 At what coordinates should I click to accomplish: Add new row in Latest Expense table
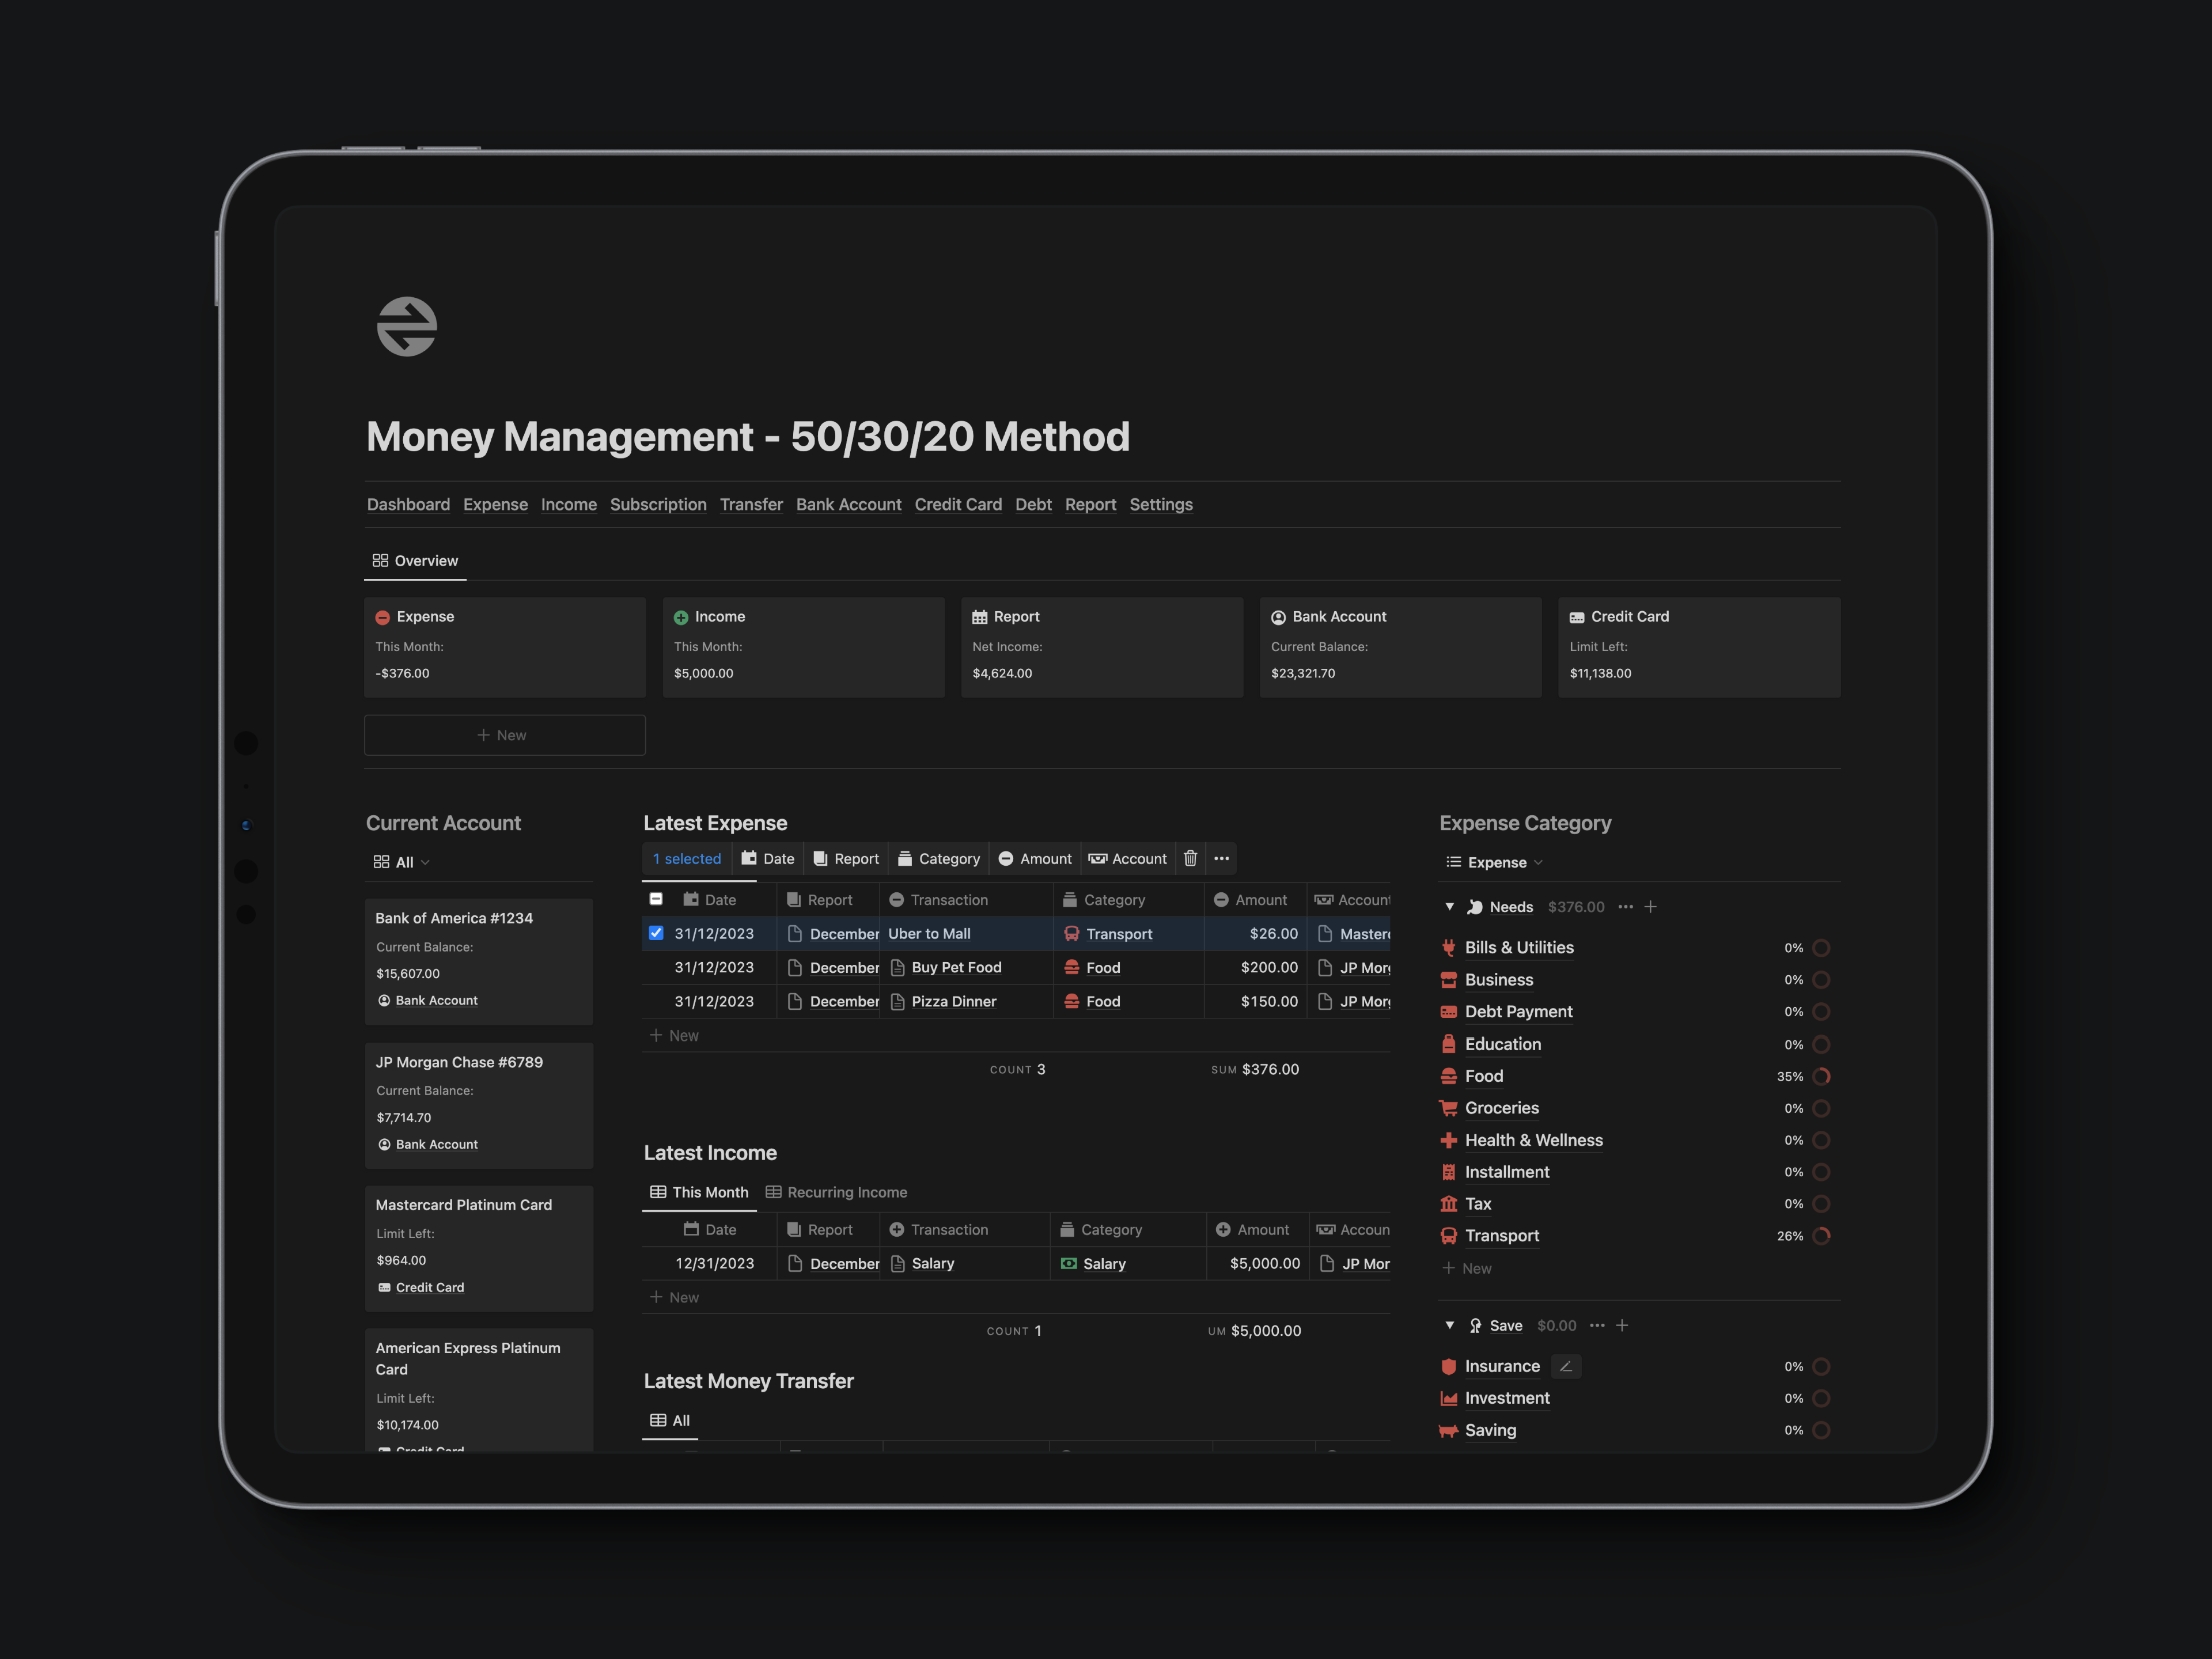pos(1016,1035)
